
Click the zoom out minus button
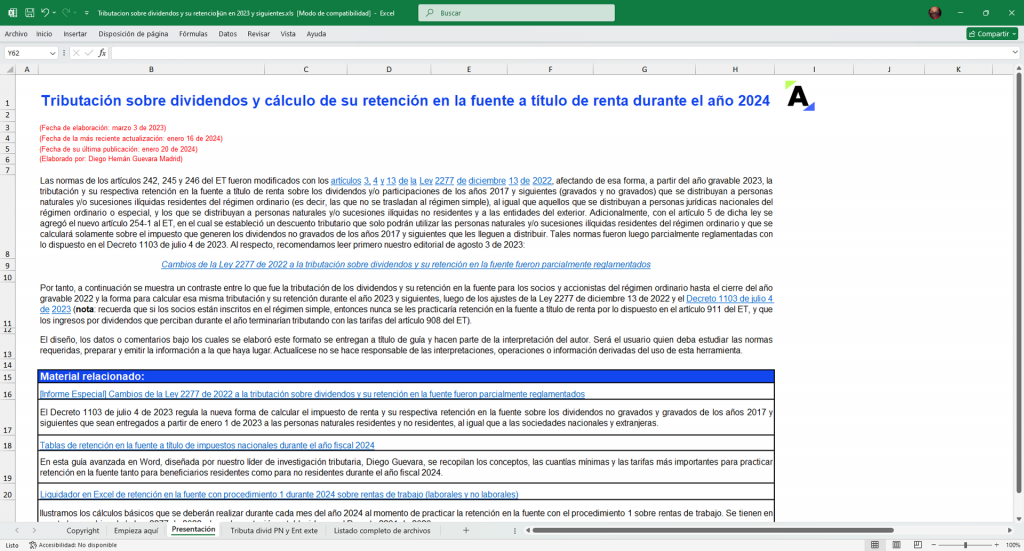coord(934,545)
